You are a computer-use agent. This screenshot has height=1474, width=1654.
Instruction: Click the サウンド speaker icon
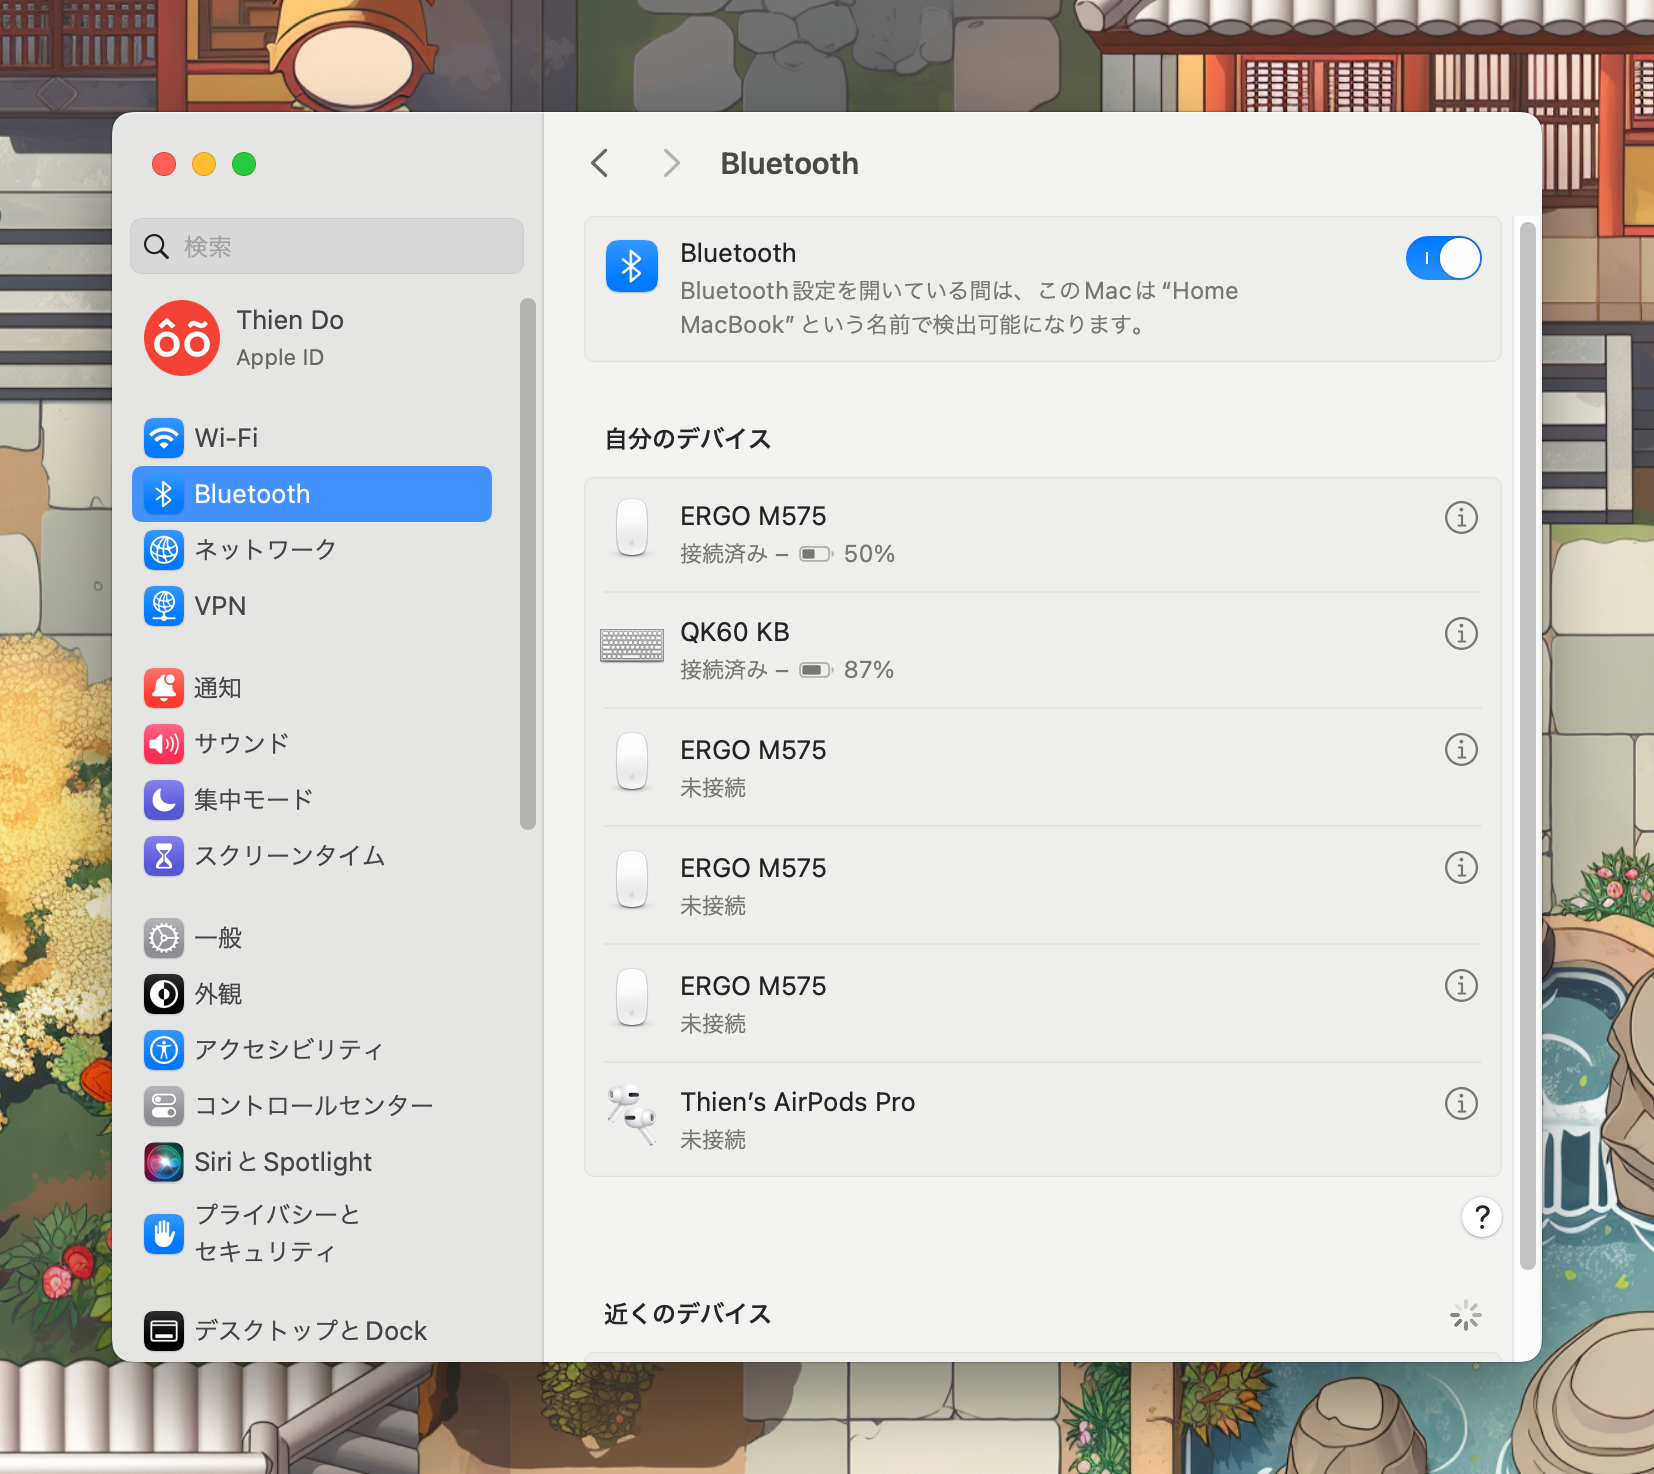164,744
